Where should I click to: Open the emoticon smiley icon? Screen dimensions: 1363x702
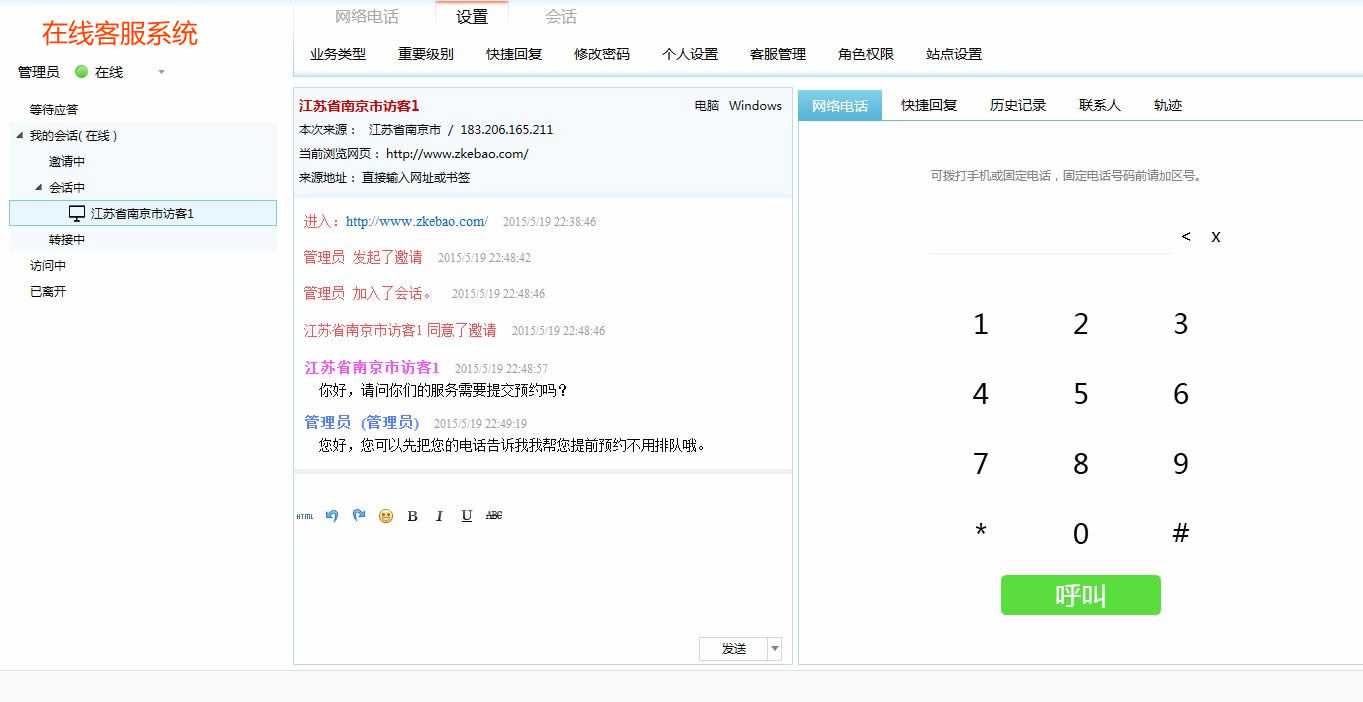[x=384, y=516]
